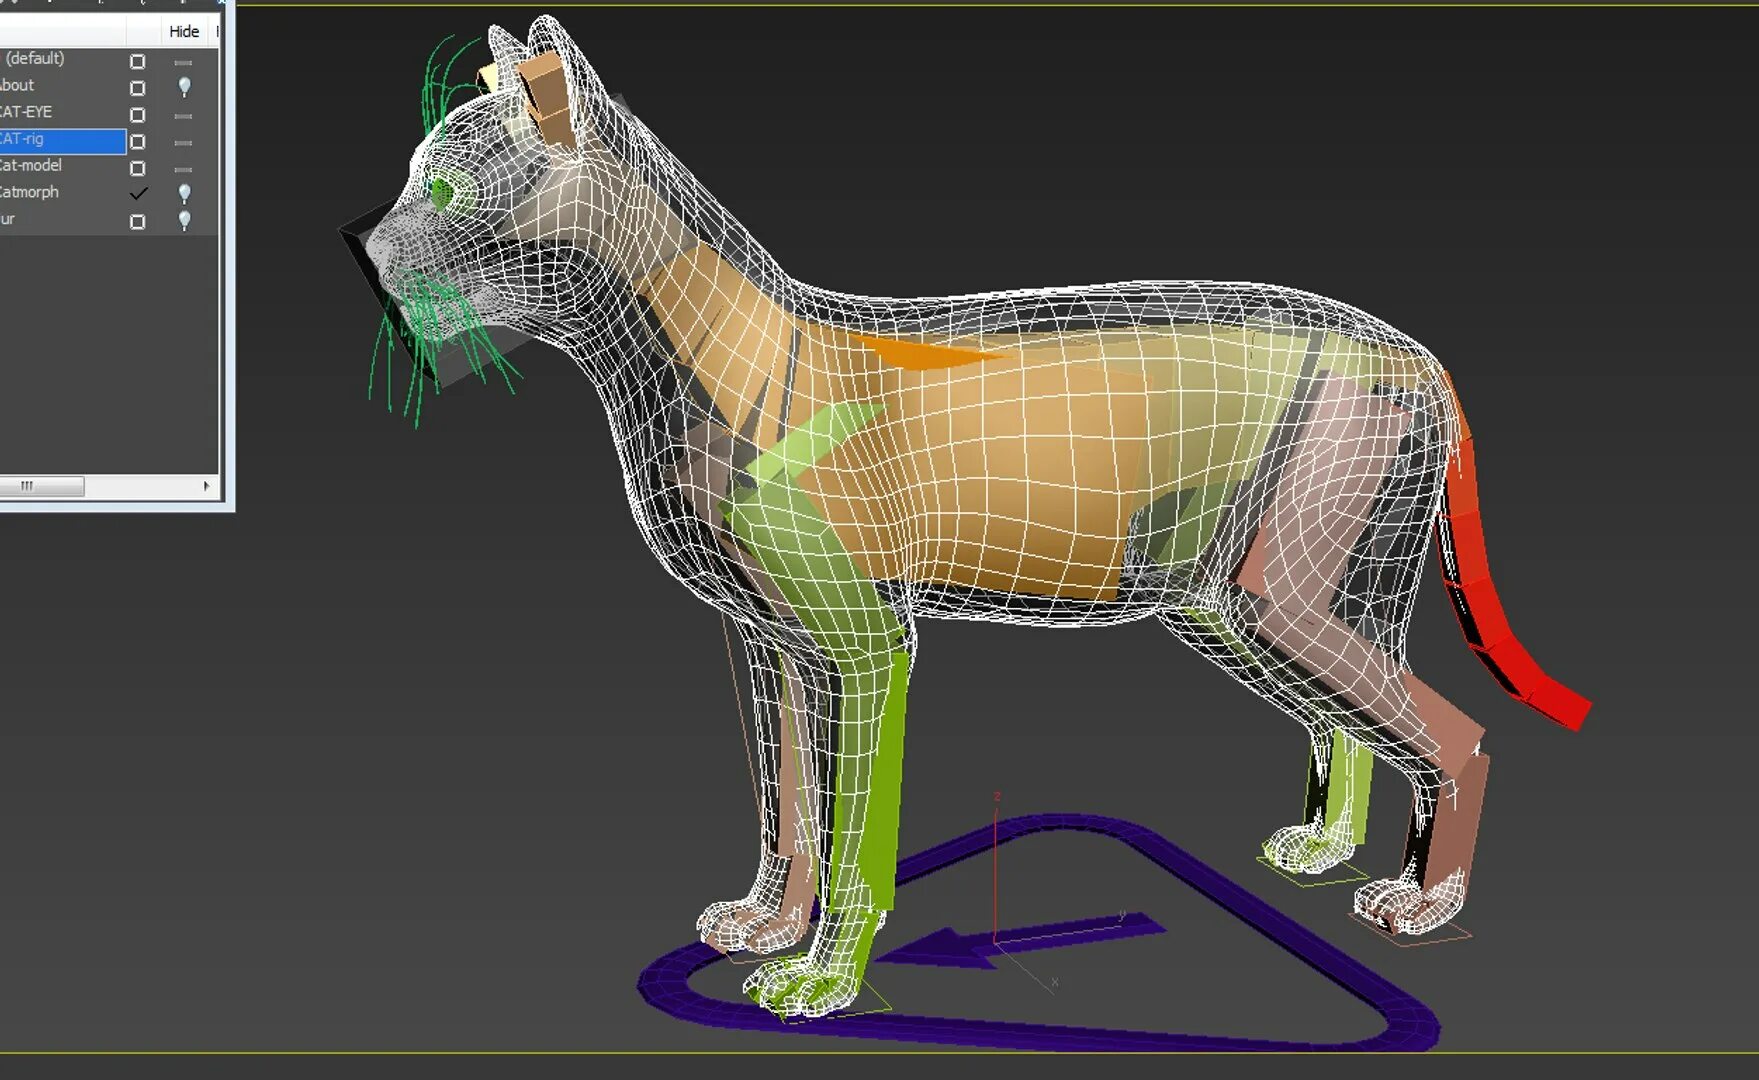The image size is (1759, 1080).
Task: Toggle the lightbulb hide icon for Catmorph layer
Action: point(184,193)
